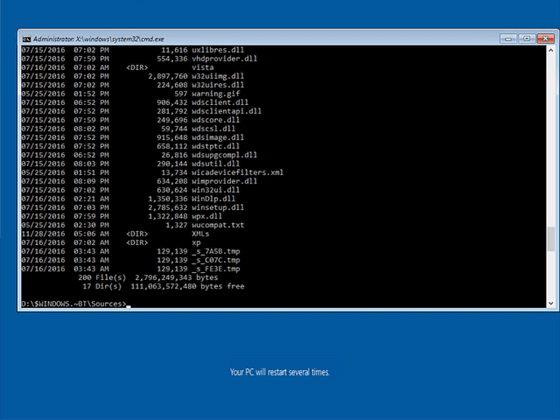Click the '17 Dir(s)' summary text

pyautogui.click(x=102, y=286)
